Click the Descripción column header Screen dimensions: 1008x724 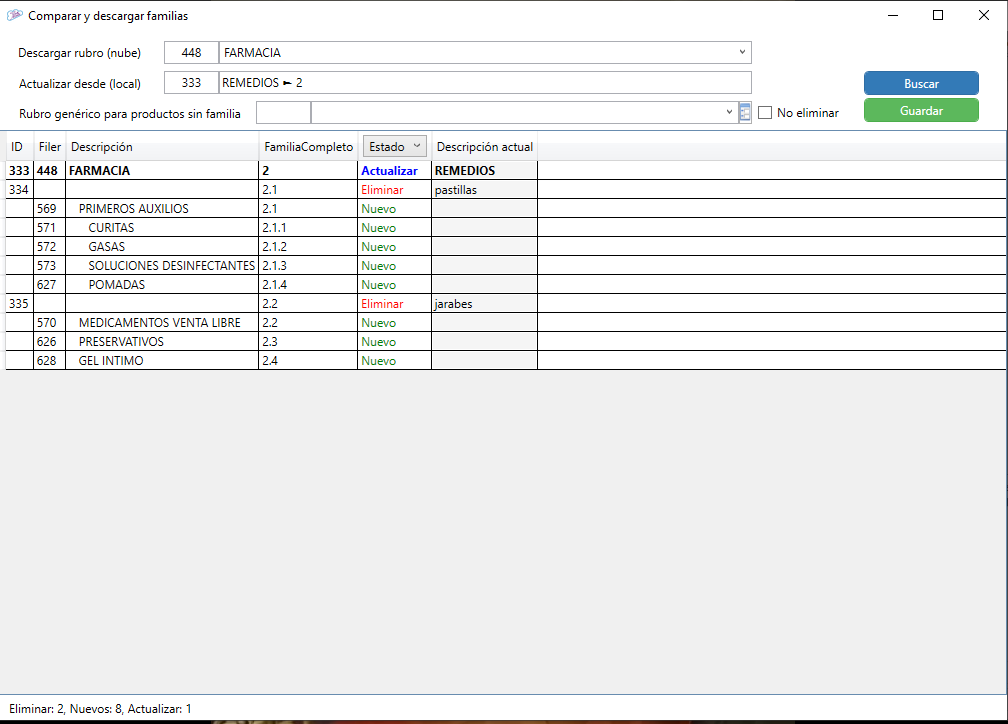102,147
